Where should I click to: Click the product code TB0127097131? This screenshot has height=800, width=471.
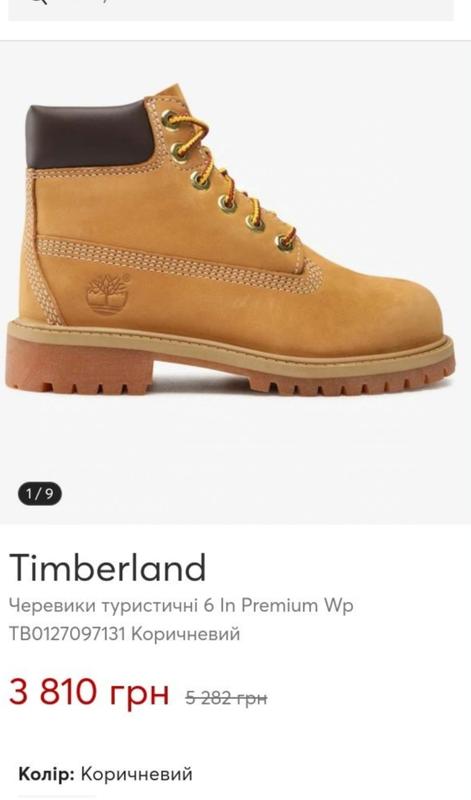point(67,634)
